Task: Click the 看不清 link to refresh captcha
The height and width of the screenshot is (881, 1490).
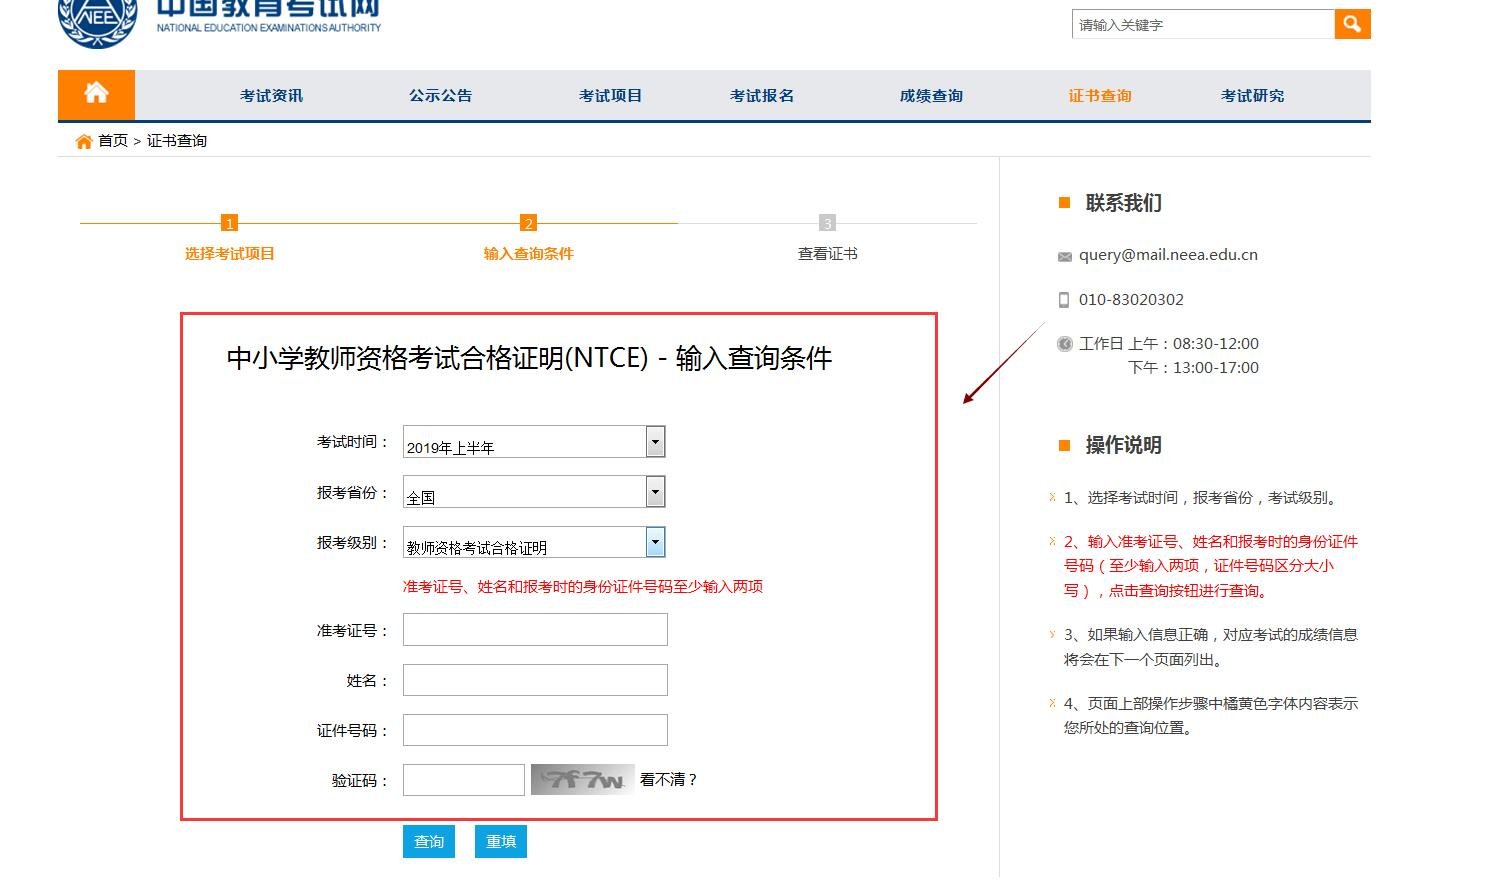Action: [x=668, y=779]
